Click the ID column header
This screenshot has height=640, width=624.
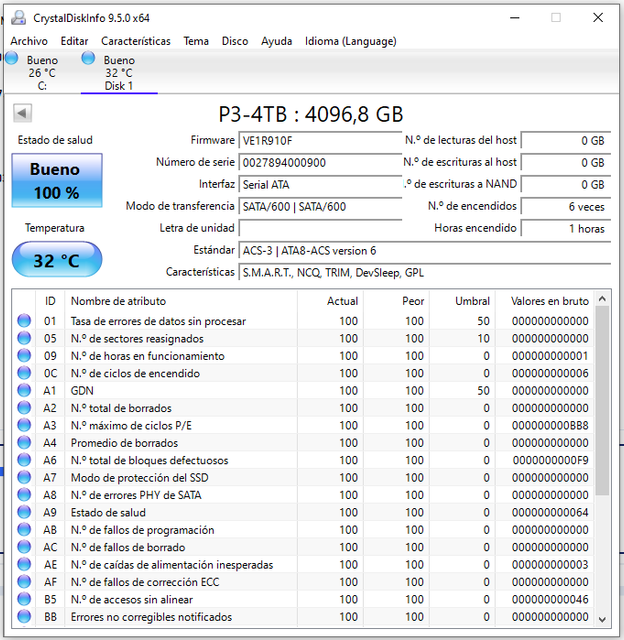pos(50,301)
